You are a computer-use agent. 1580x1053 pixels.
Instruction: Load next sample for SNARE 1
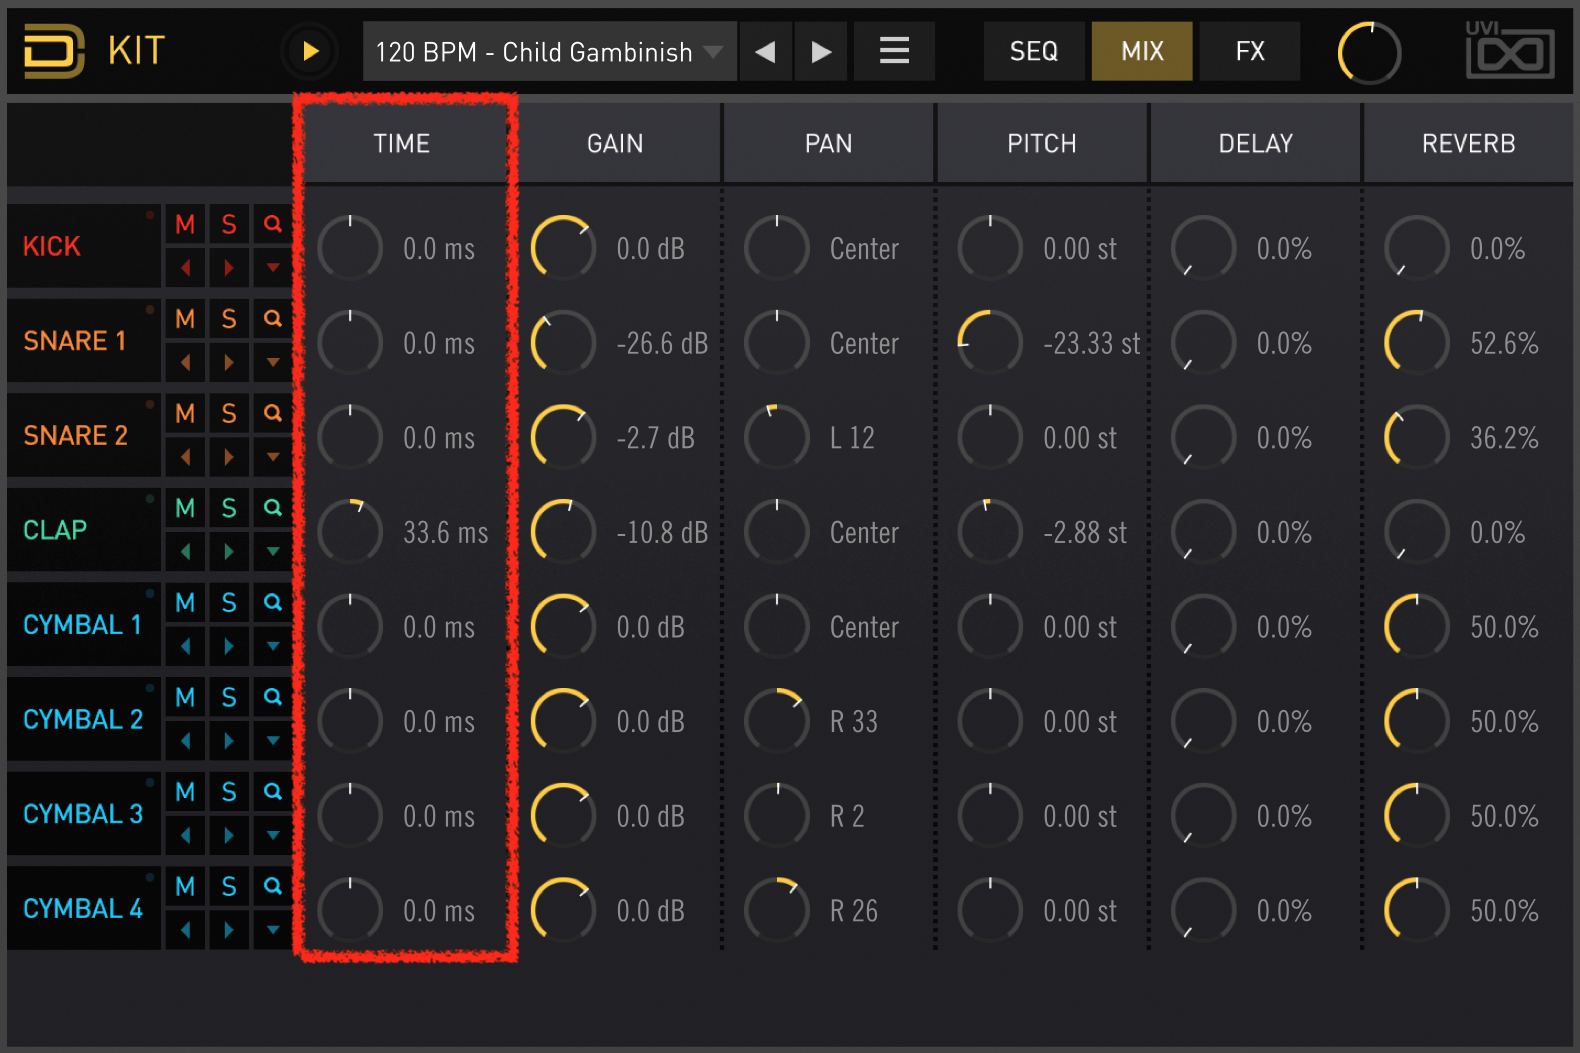229,362
